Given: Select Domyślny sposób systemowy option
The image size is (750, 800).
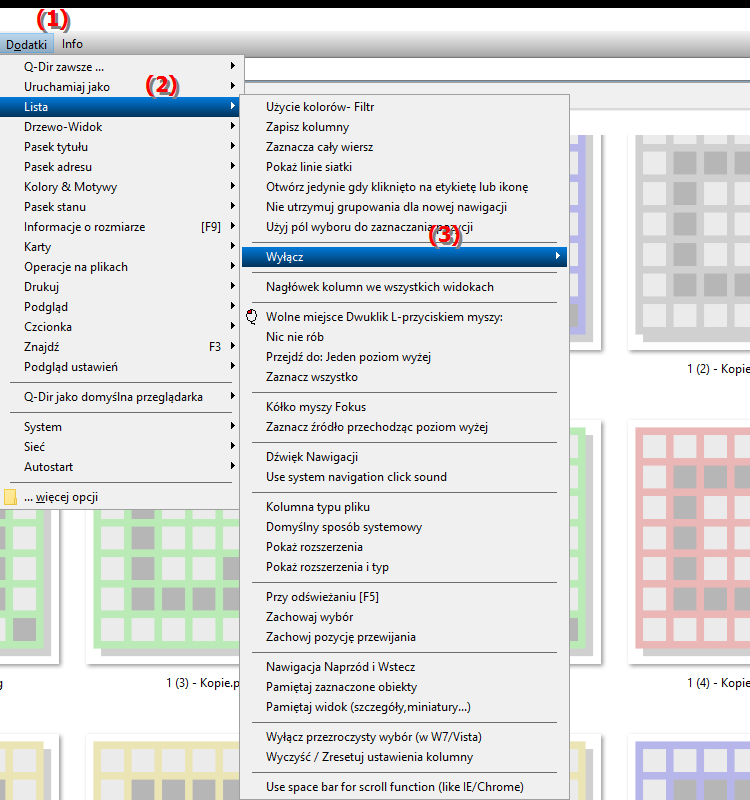Looking at the screenshot, I should (x=405, y=527).
